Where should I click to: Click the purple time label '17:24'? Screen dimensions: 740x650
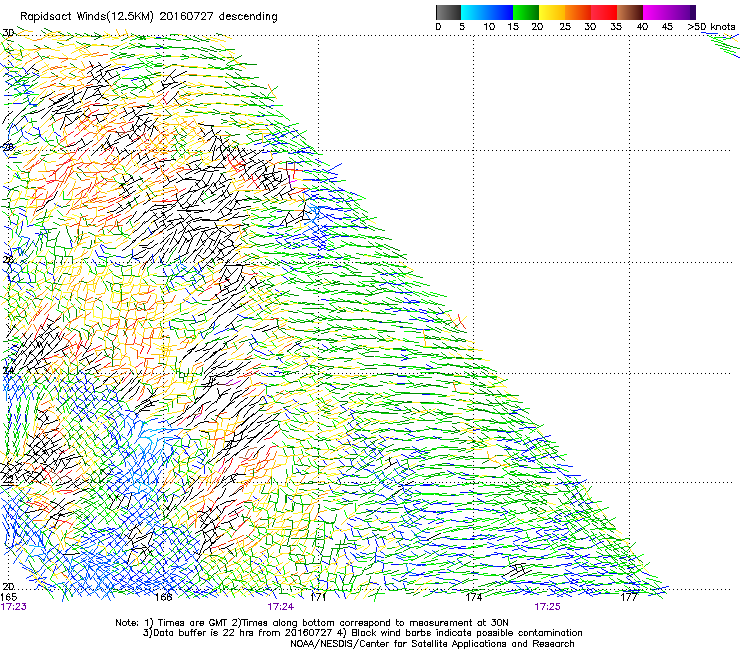[x=280, y=607]
